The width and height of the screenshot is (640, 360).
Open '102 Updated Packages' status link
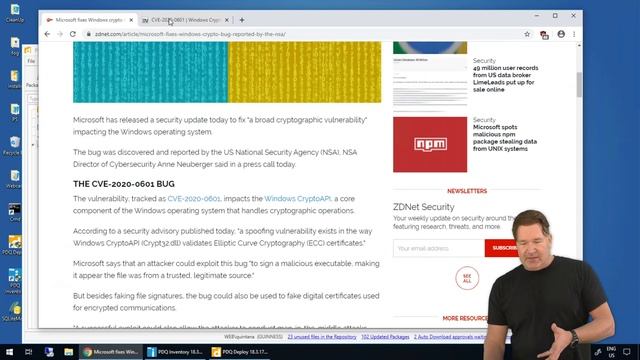pos(385,337)
